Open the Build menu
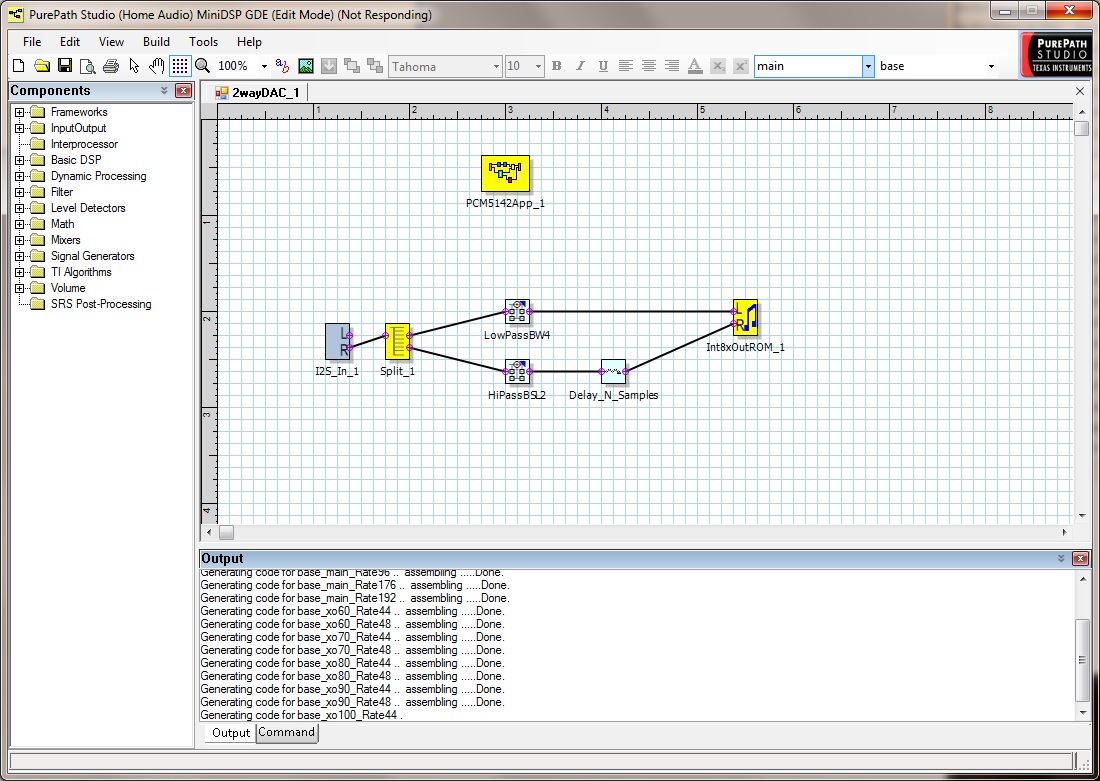This screenshot has width=1100, height=781. [156, 41]
